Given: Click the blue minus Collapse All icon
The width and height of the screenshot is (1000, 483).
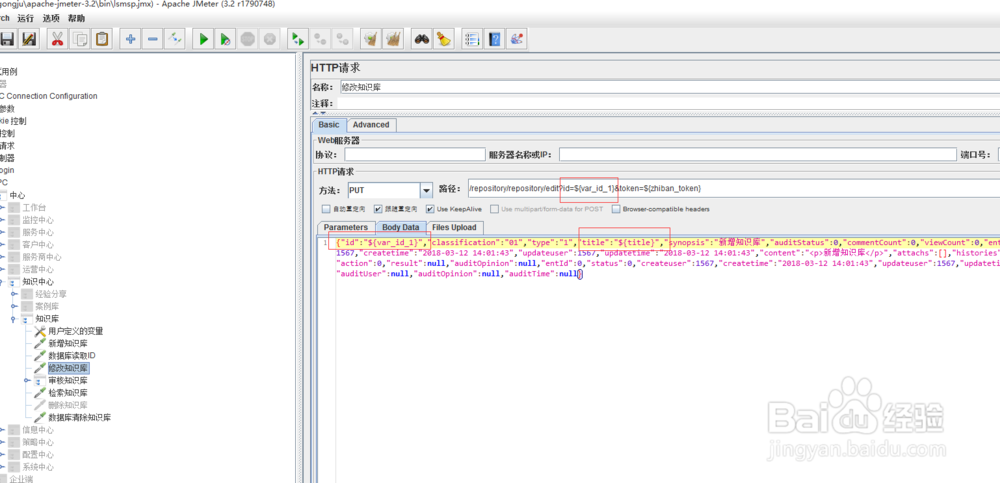Looking at the screenshot, I should point(153,39).
